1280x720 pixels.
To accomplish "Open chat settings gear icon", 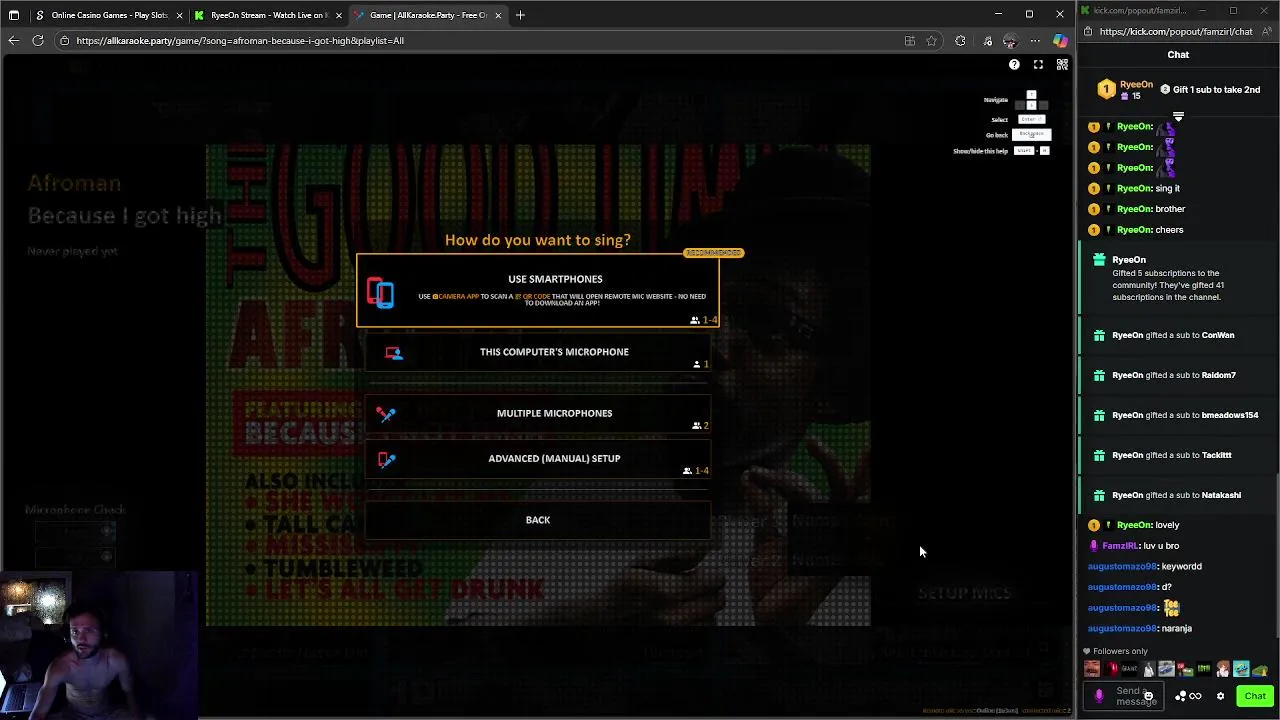I will pyautogui.click(x=1220, y=696).
